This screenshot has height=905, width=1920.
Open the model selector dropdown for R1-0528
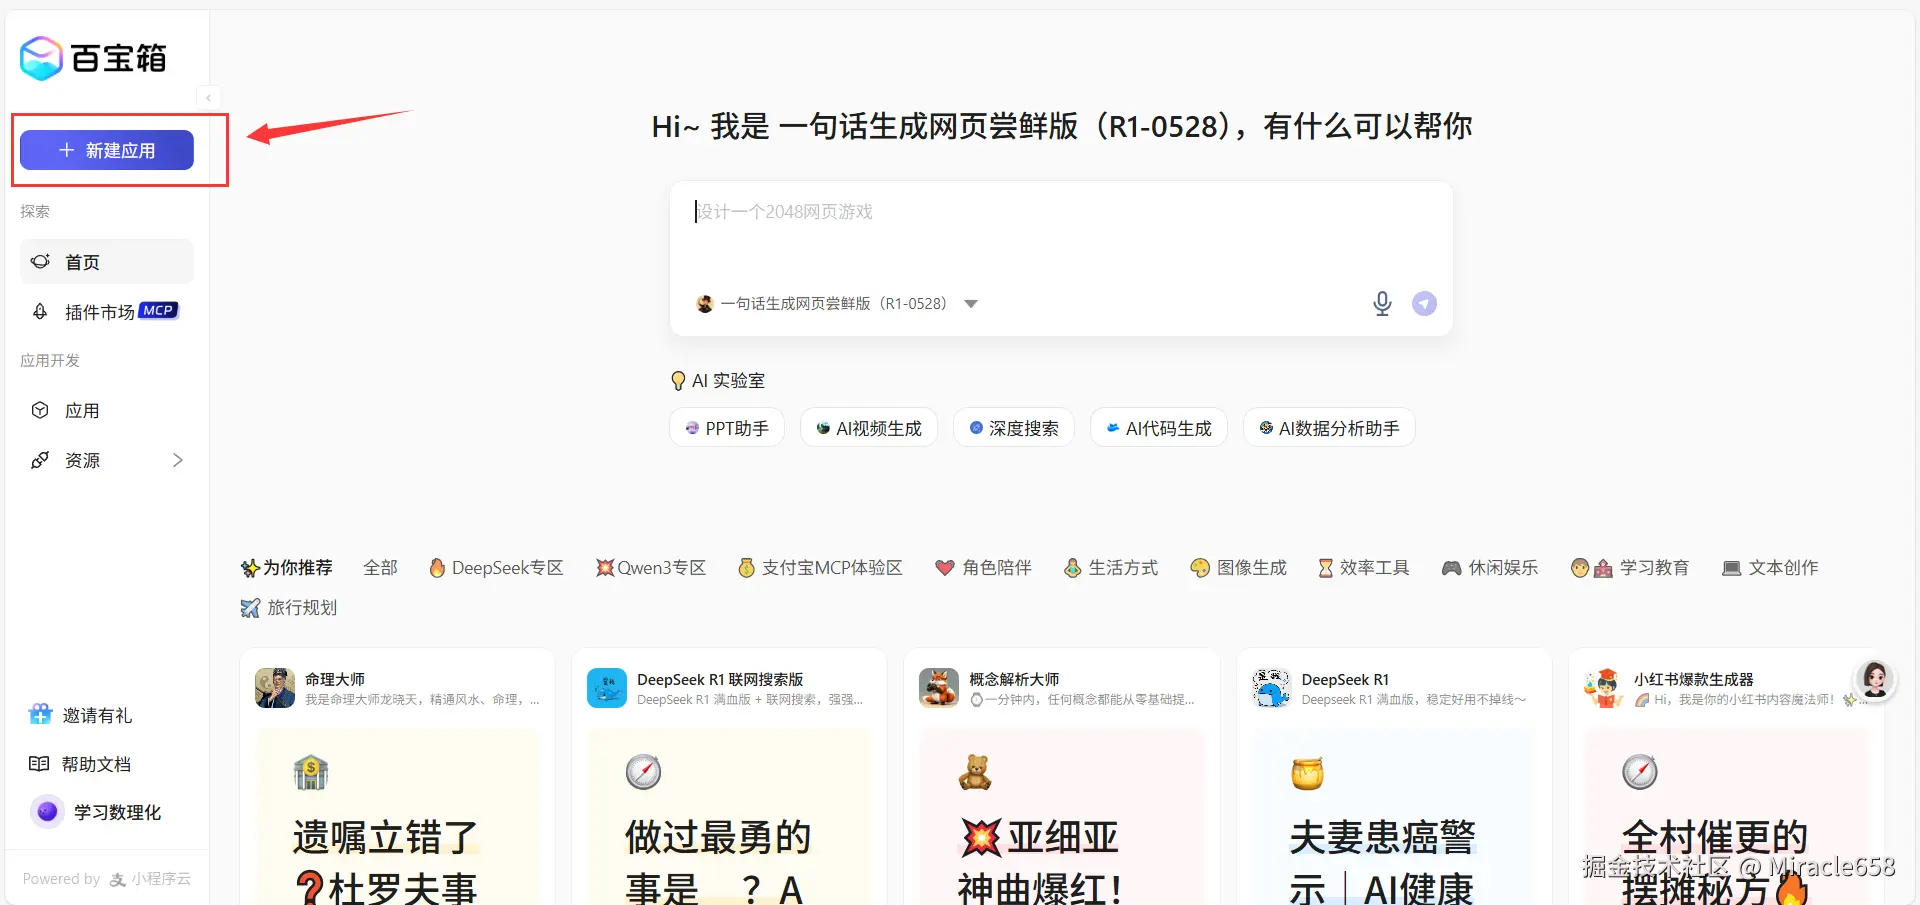click(x=970, y=303)
